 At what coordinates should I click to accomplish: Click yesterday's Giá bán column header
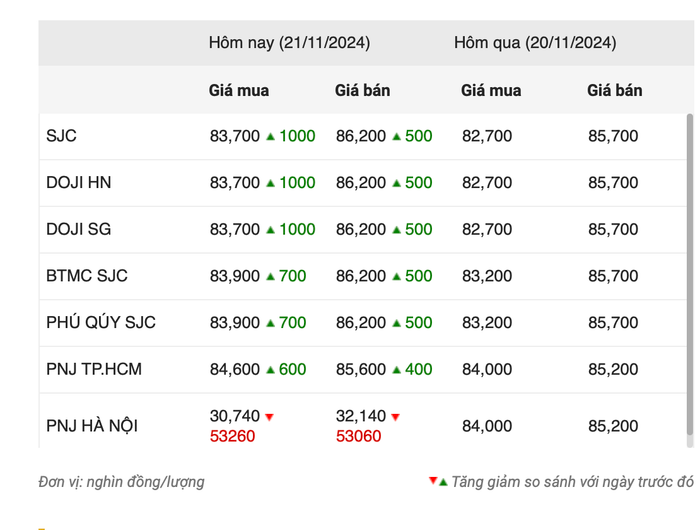click(615, 91)
